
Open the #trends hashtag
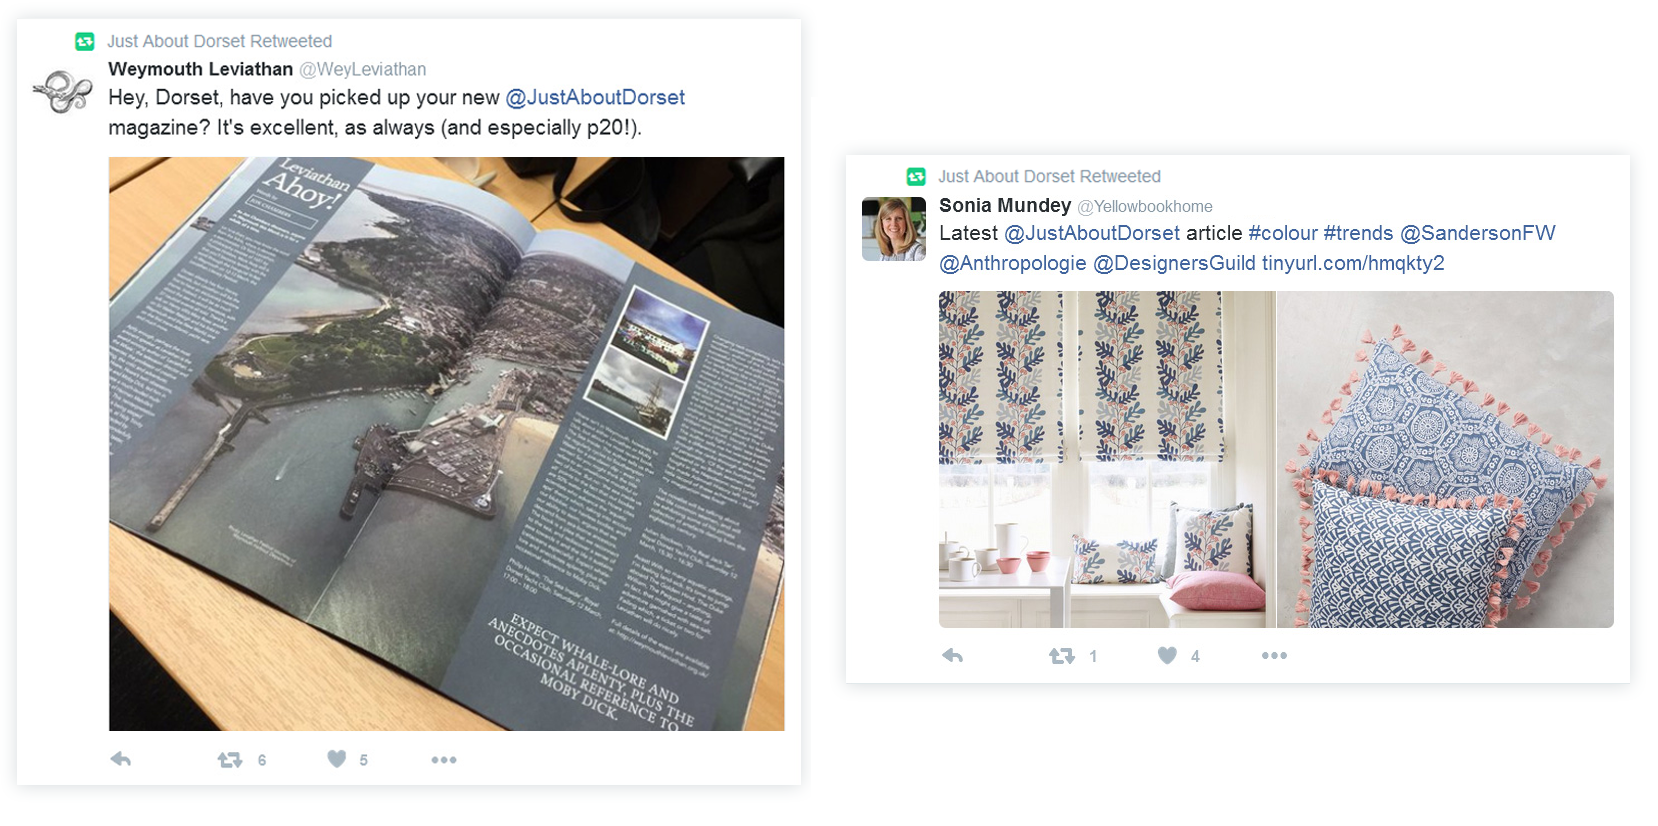click(x=1358, y=233)
